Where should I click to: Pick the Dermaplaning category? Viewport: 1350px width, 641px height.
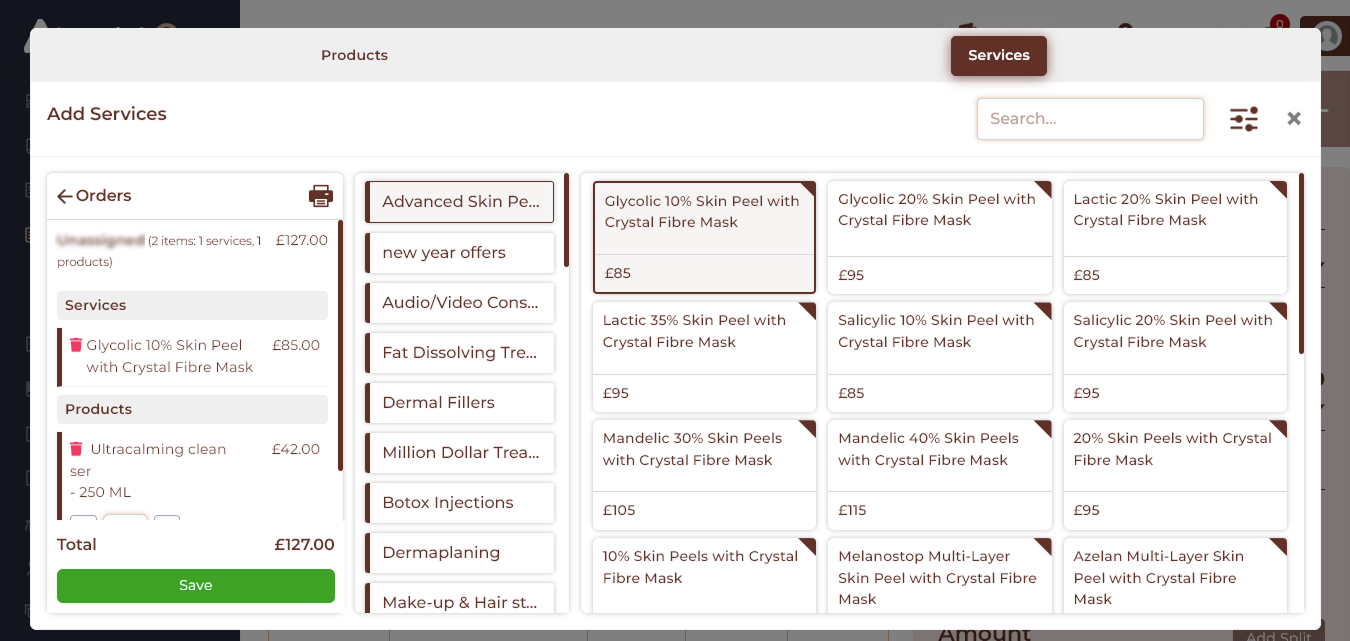click(459, 553)
